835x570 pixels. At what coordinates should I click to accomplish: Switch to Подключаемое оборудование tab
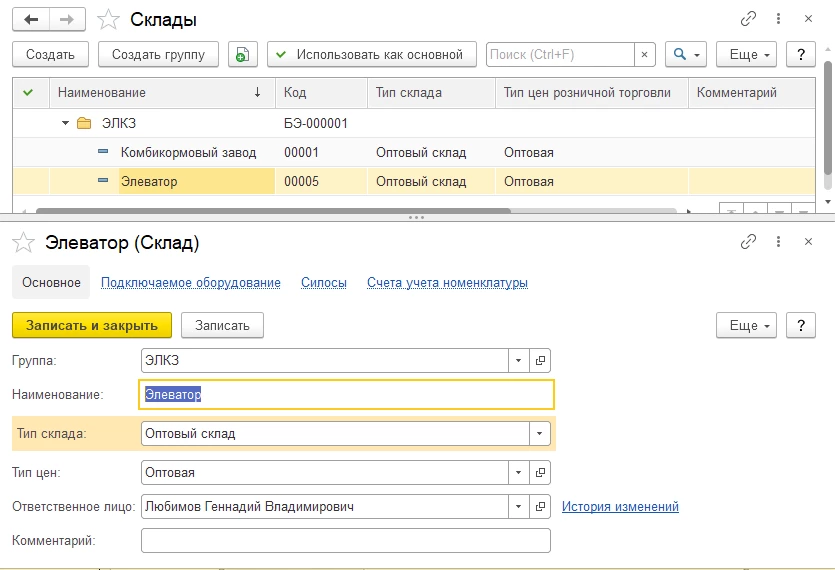190,283
